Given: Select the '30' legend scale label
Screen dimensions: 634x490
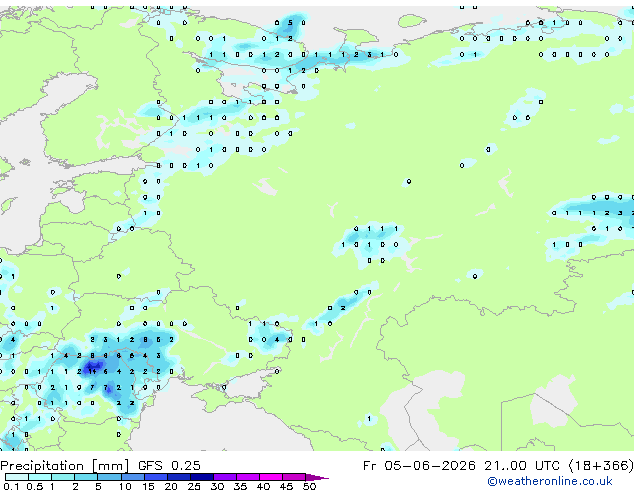Looking at the screenshot, I should (x=218, y=486).
